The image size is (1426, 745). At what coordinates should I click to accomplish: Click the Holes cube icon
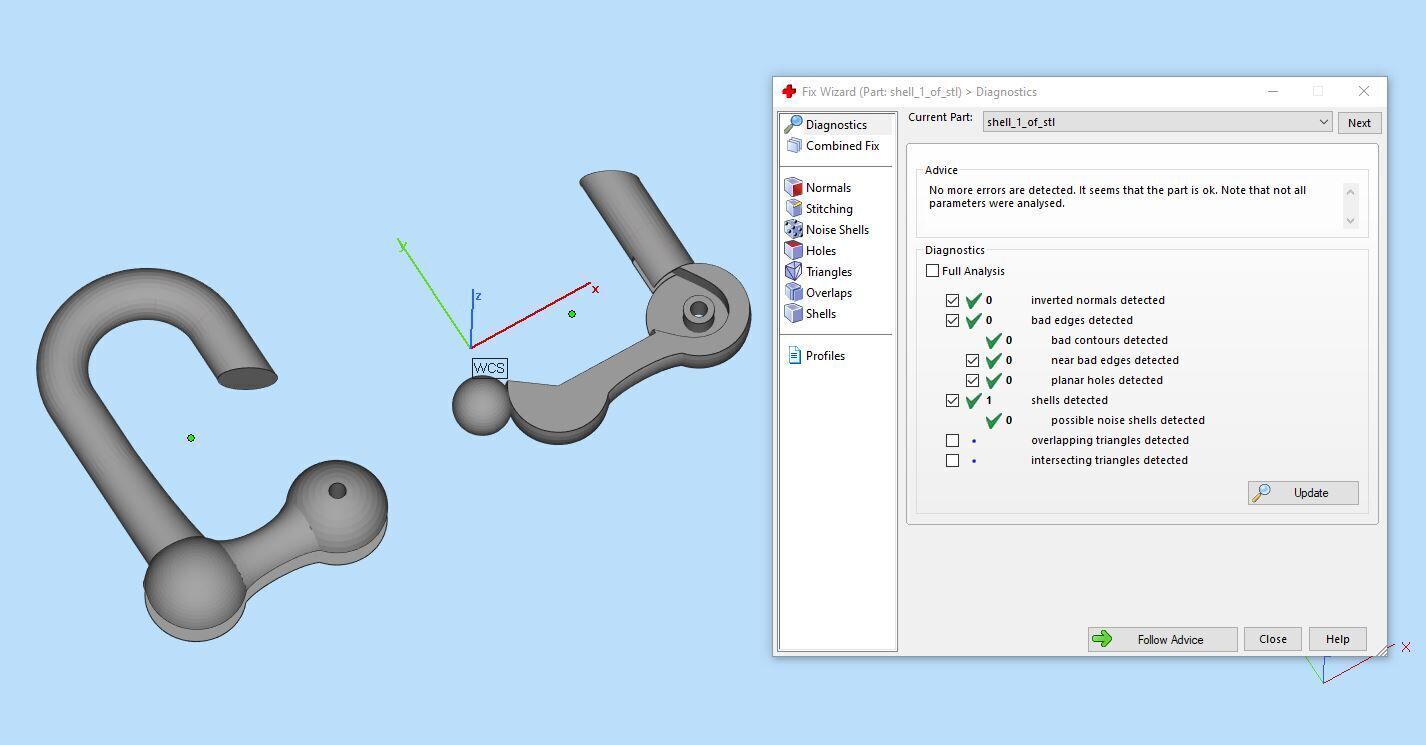tap(794, 250)
